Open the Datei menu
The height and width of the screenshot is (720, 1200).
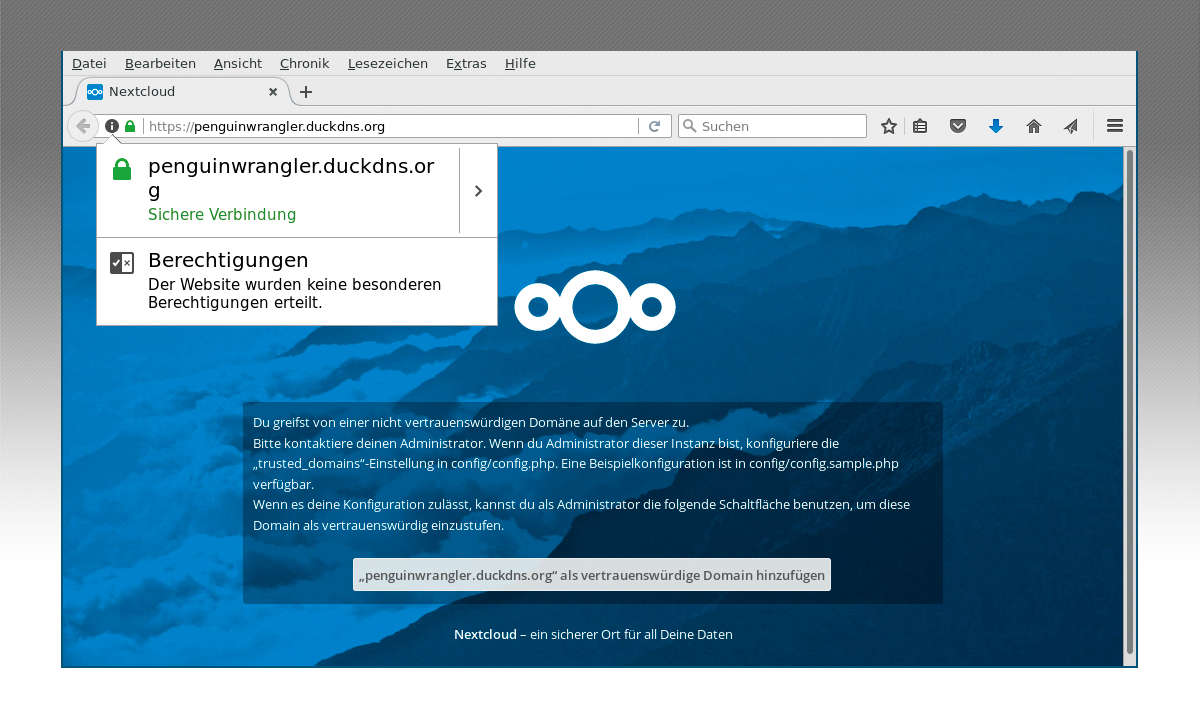click(x=89, y=63)
